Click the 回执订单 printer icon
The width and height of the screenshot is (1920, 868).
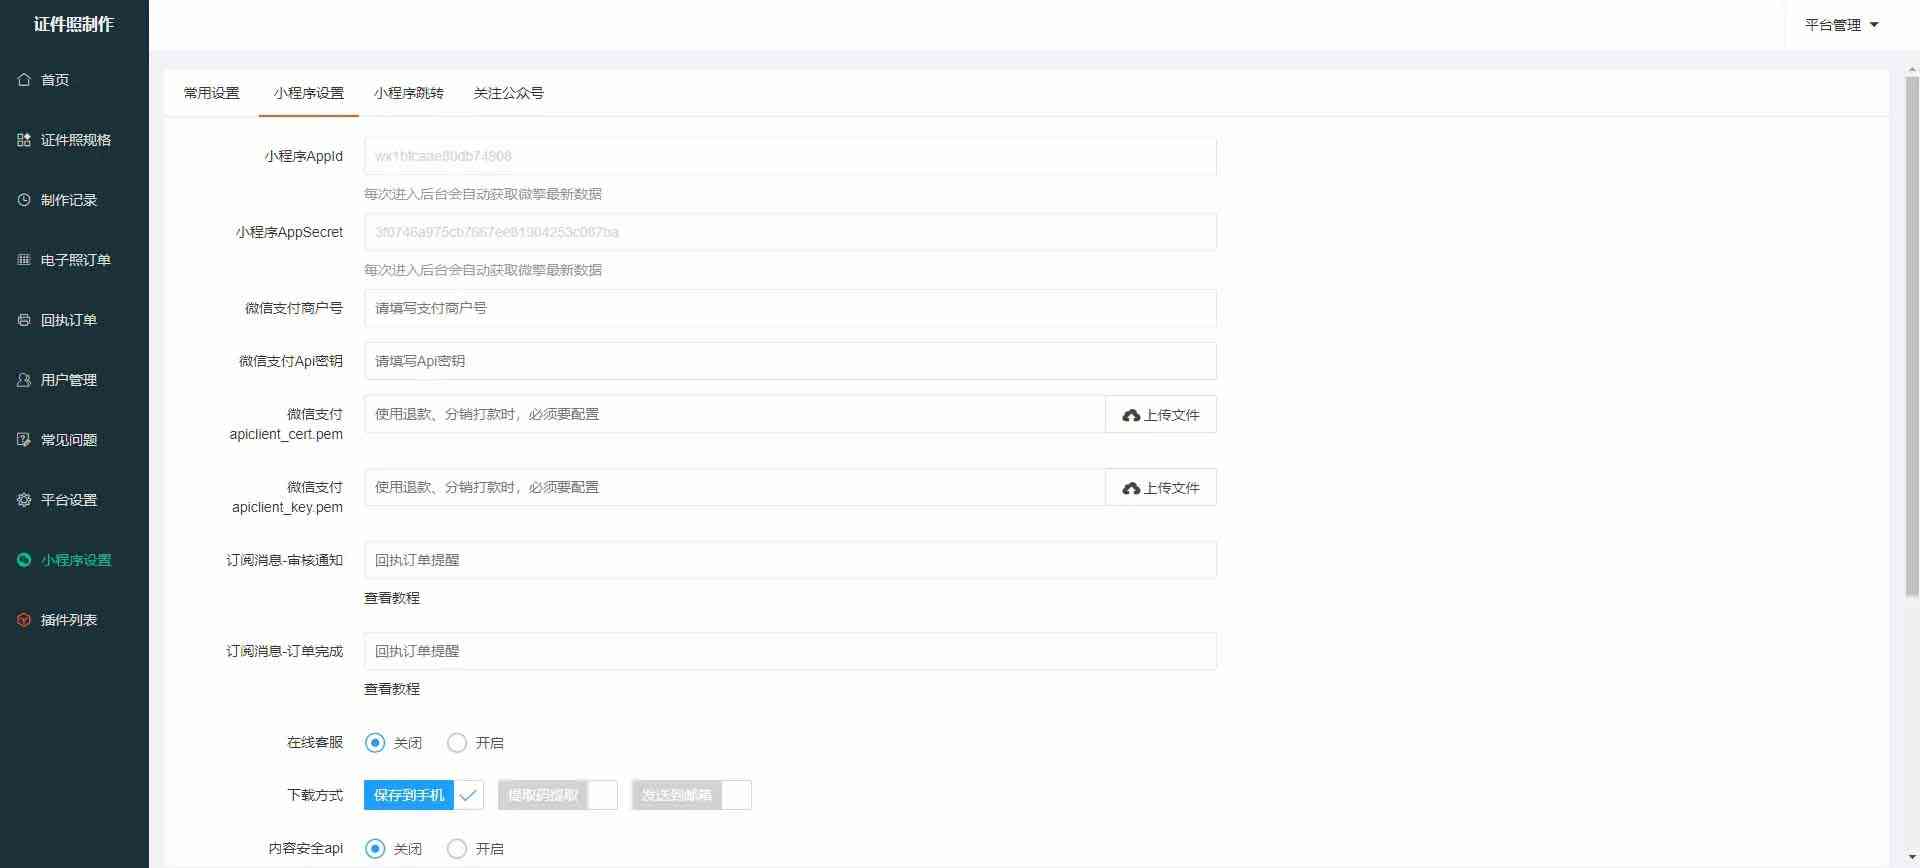coord(24,320)
